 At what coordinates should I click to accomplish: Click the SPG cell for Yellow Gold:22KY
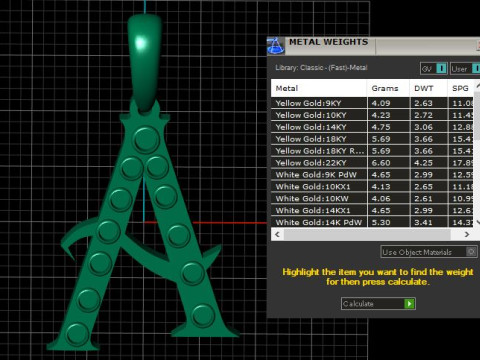461,163
